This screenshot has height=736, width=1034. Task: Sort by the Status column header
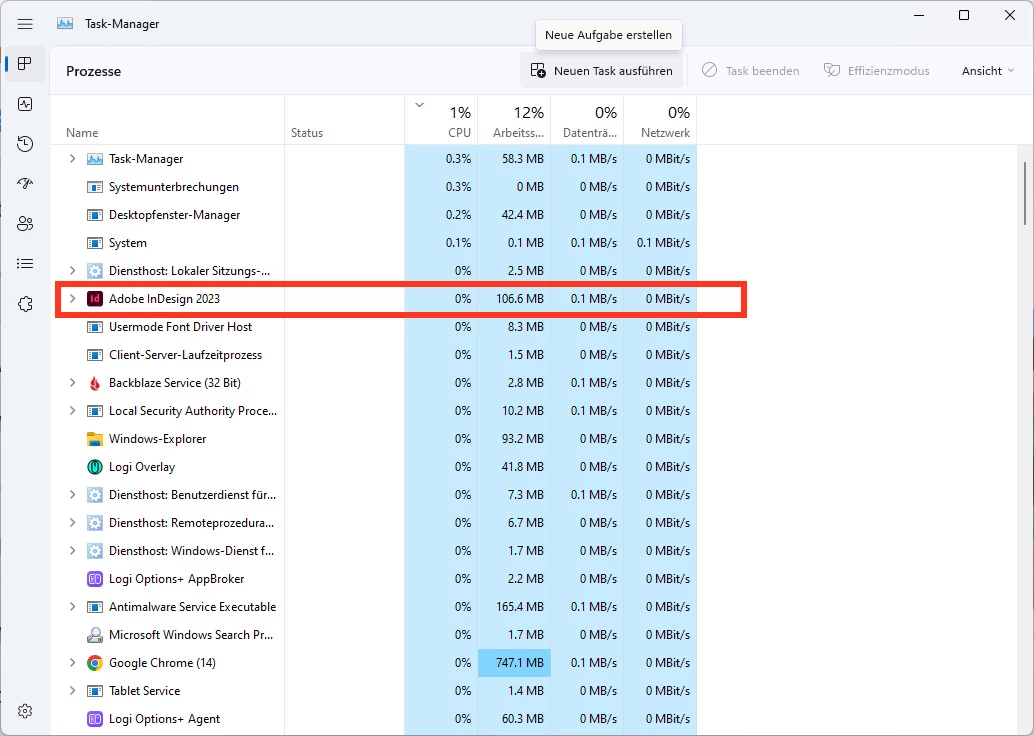click(345, 121)
